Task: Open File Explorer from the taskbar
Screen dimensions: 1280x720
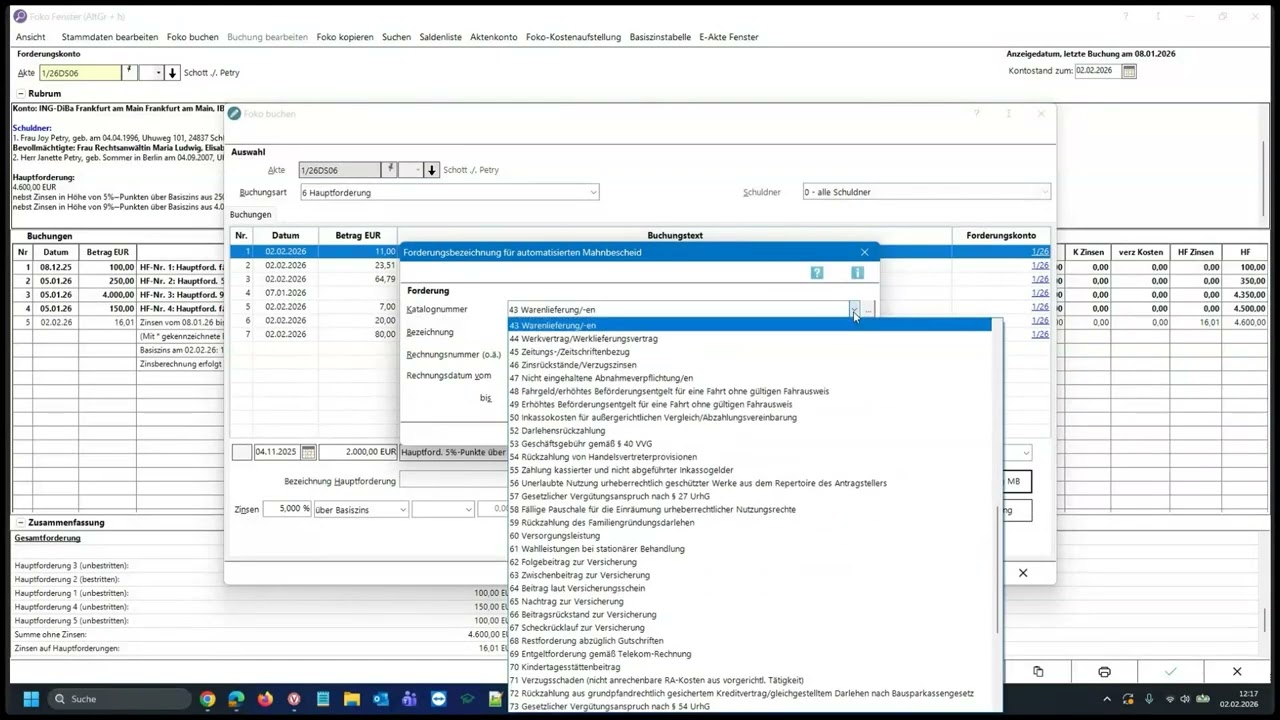Action: click(x=352, y=699)
